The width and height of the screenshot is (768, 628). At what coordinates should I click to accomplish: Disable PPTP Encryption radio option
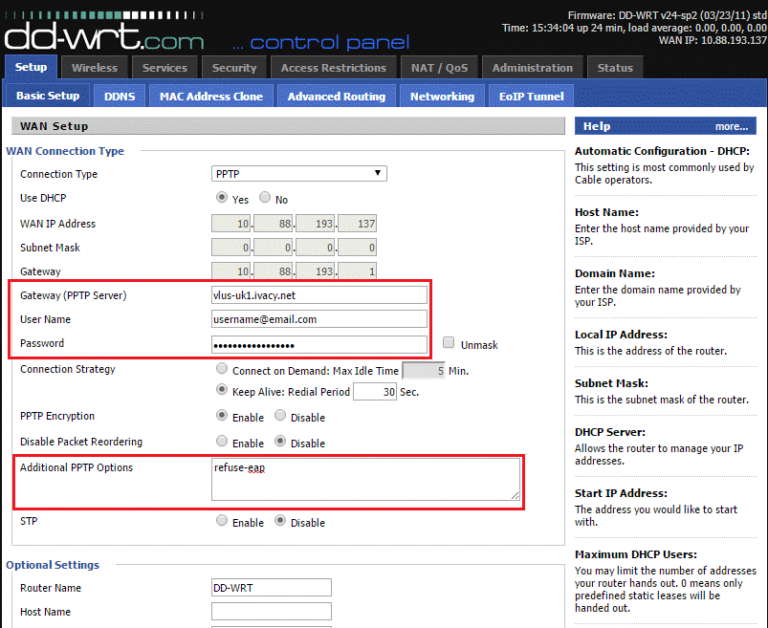[280, 416]
